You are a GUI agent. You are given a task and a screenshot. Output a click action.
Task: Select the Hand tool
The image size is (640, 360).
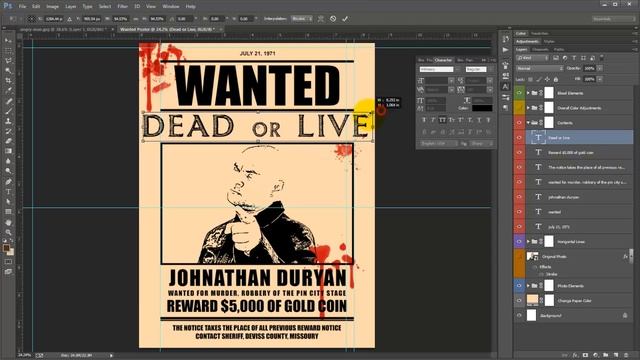[8, 222]
